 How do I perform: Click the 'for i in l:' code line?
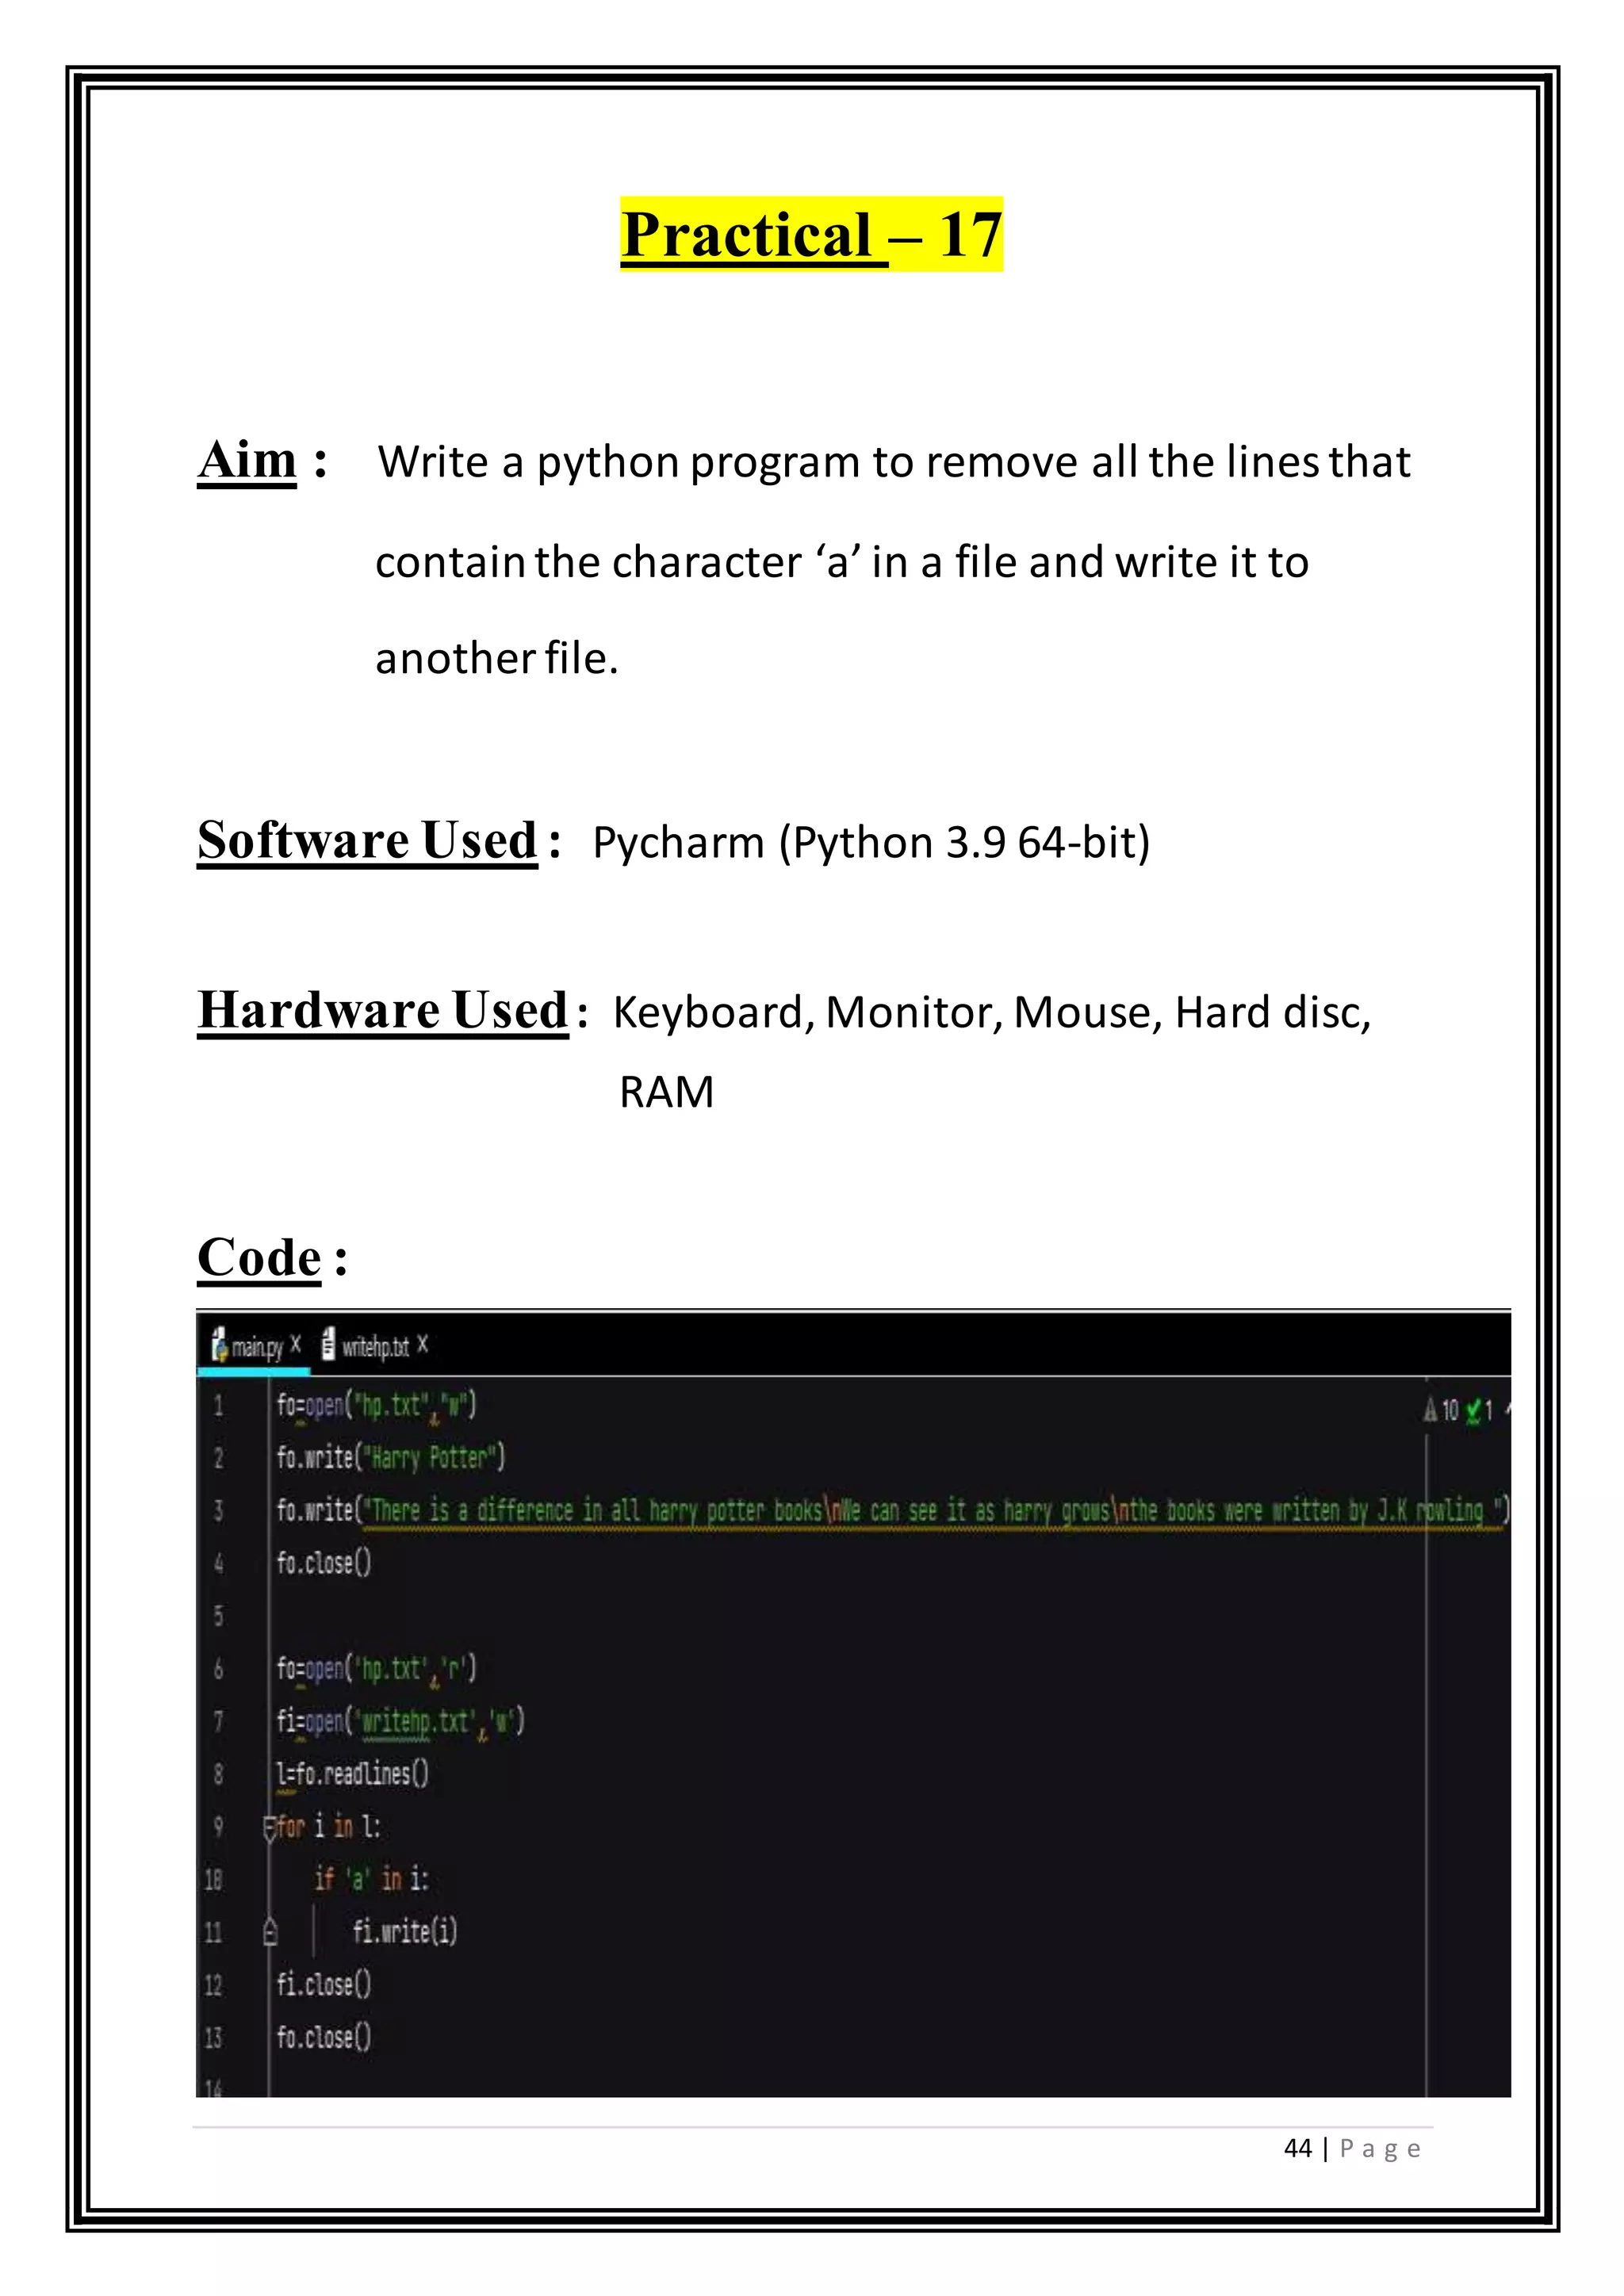328,1827
